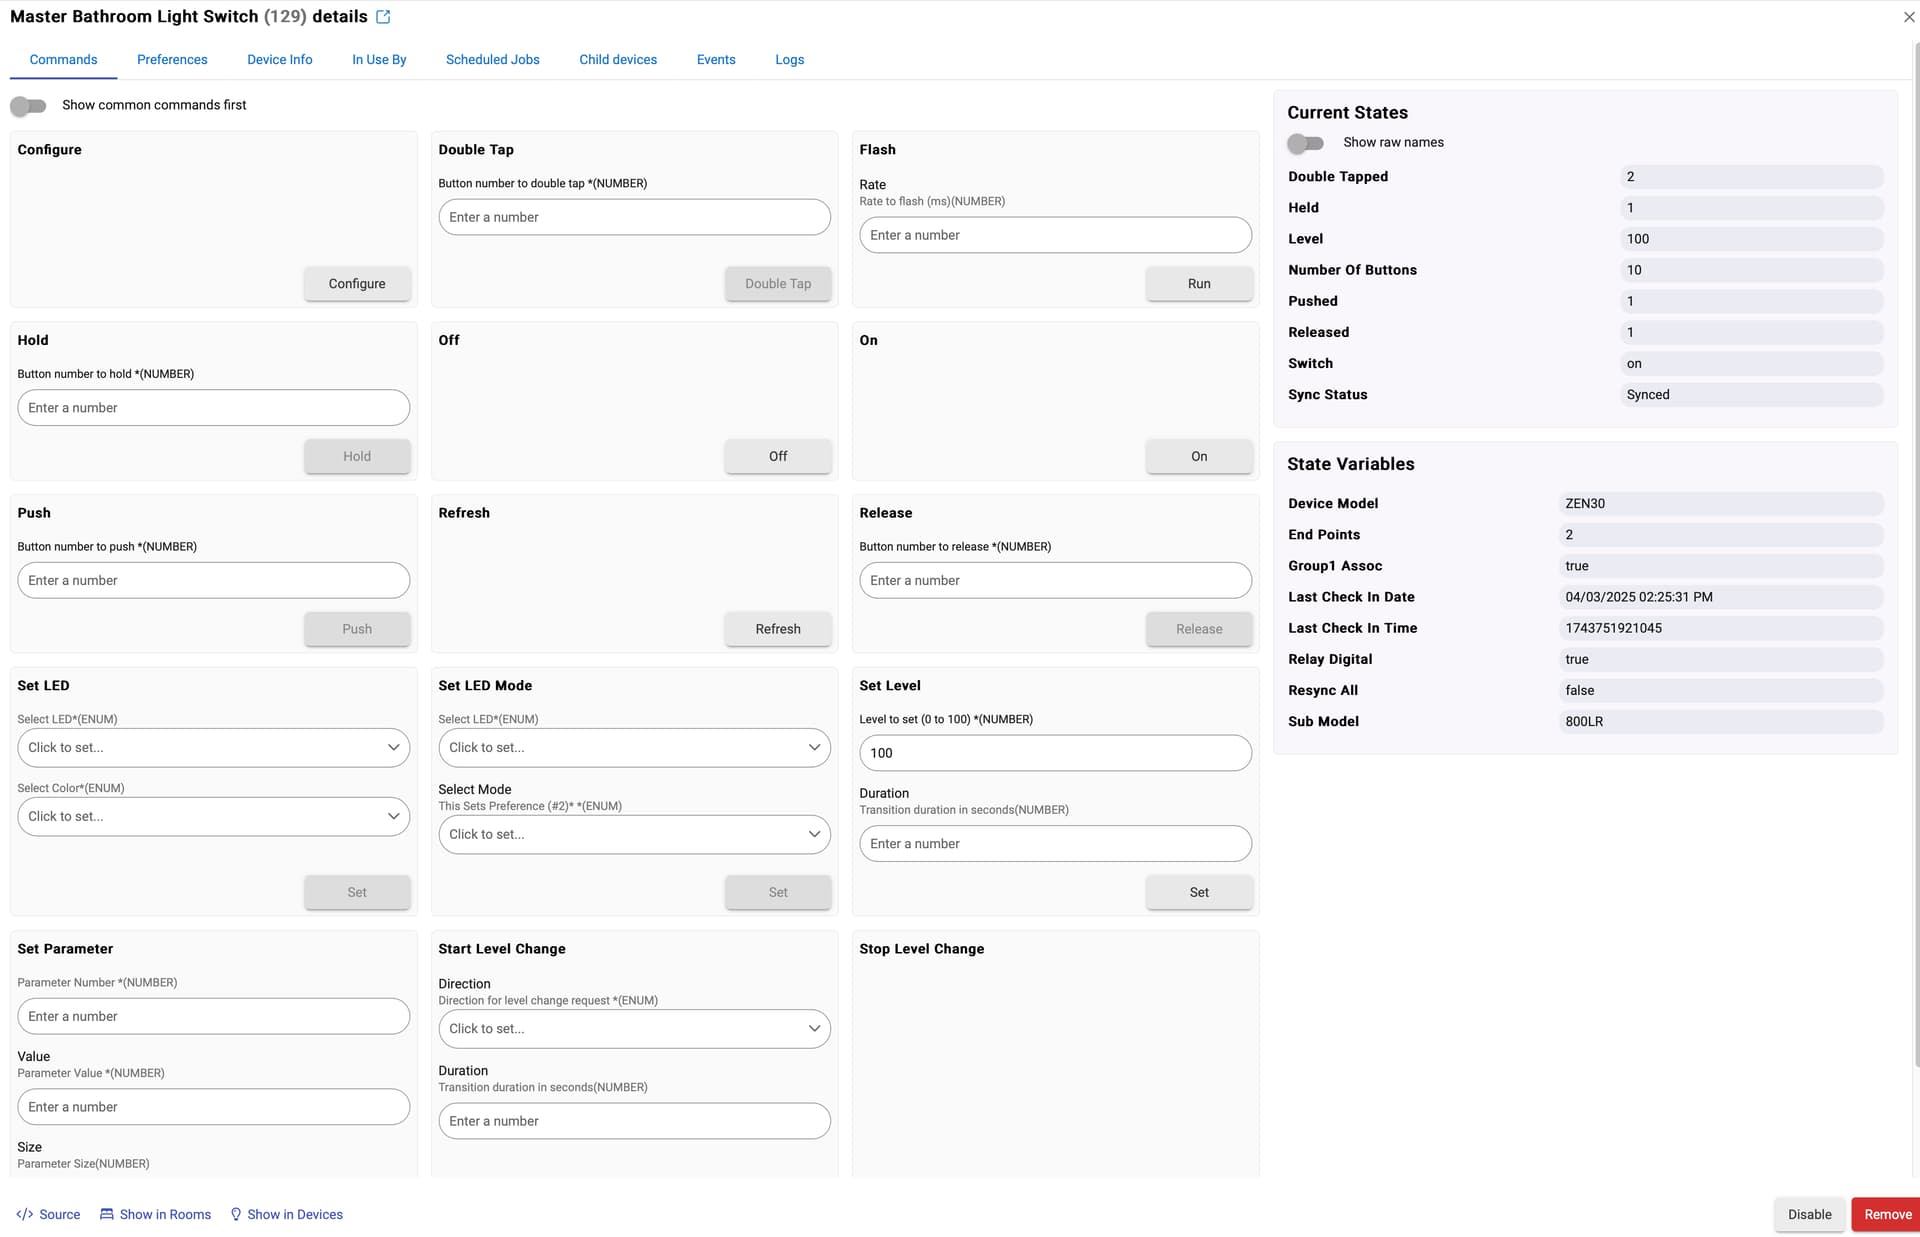Click the Source code icon
The image size is (1920, 1237).
[25, 1214]
